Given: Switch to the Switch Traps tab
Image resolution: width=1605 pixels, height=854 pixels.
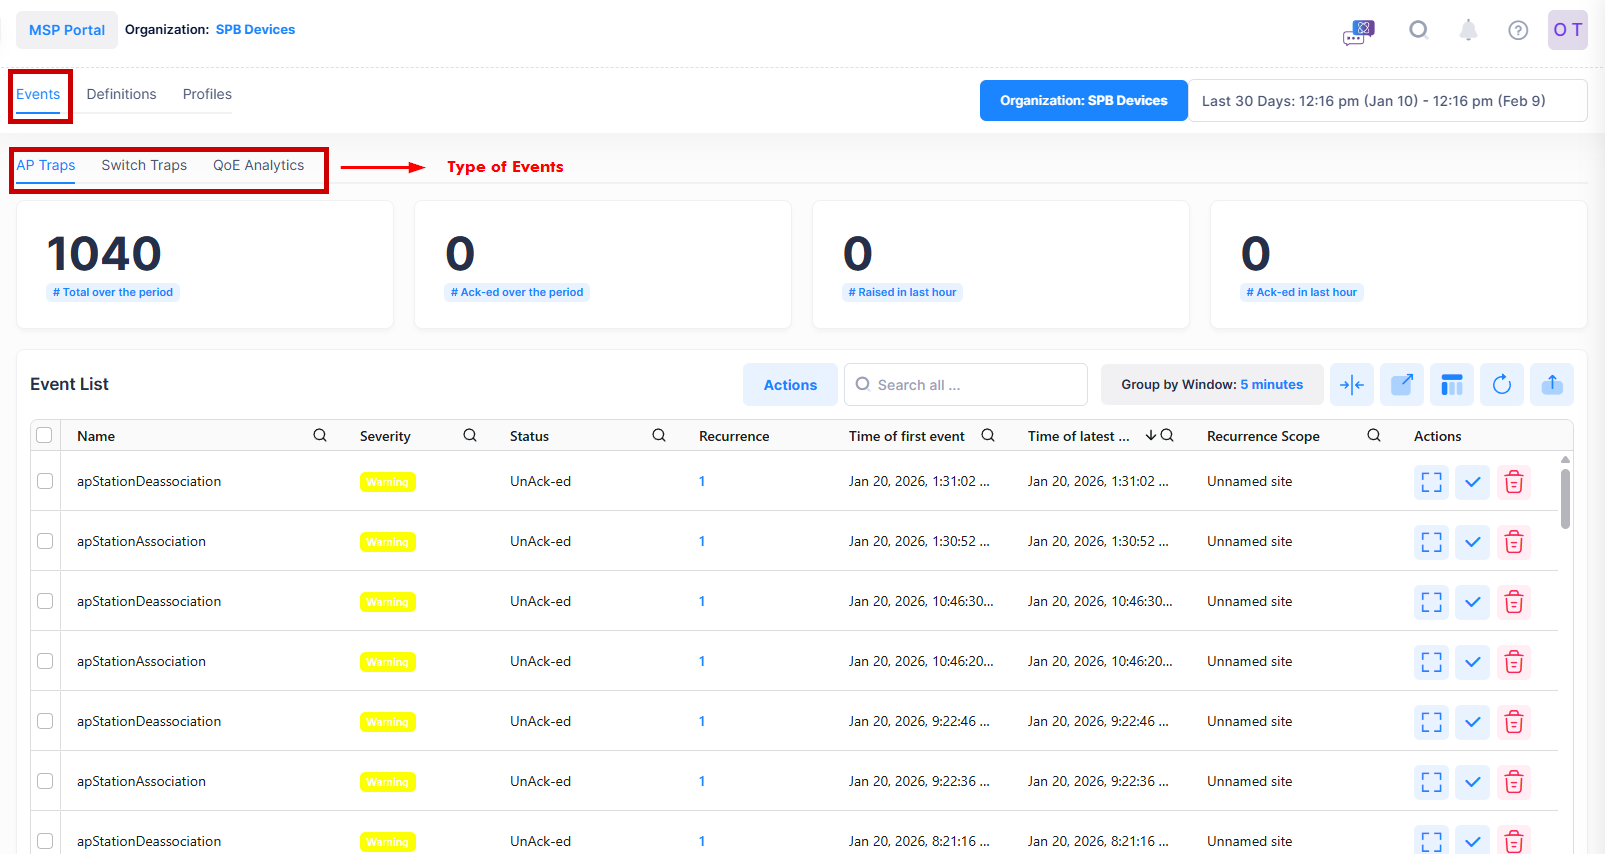Looking at the screenshot, I should click(144, 166).
